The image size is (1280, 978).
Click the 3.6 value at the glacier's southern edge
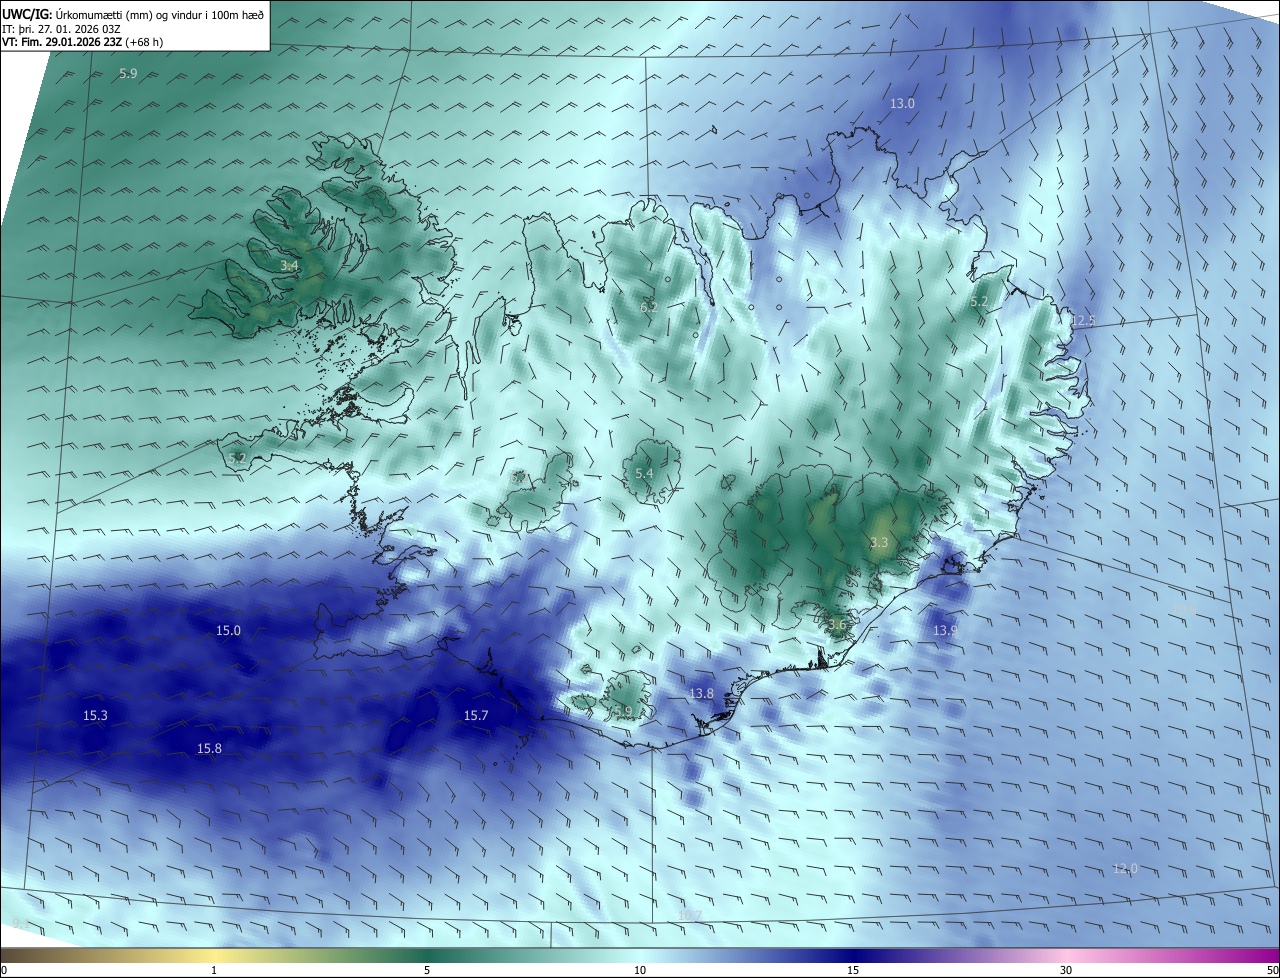[837, 625]
